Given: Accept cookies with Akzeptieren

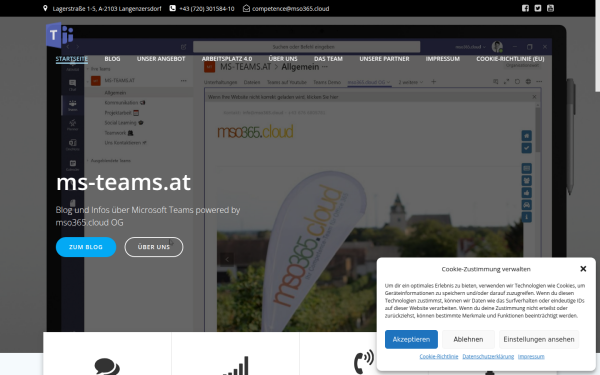Looking at the screenshot, I should [x=411, y=339].
